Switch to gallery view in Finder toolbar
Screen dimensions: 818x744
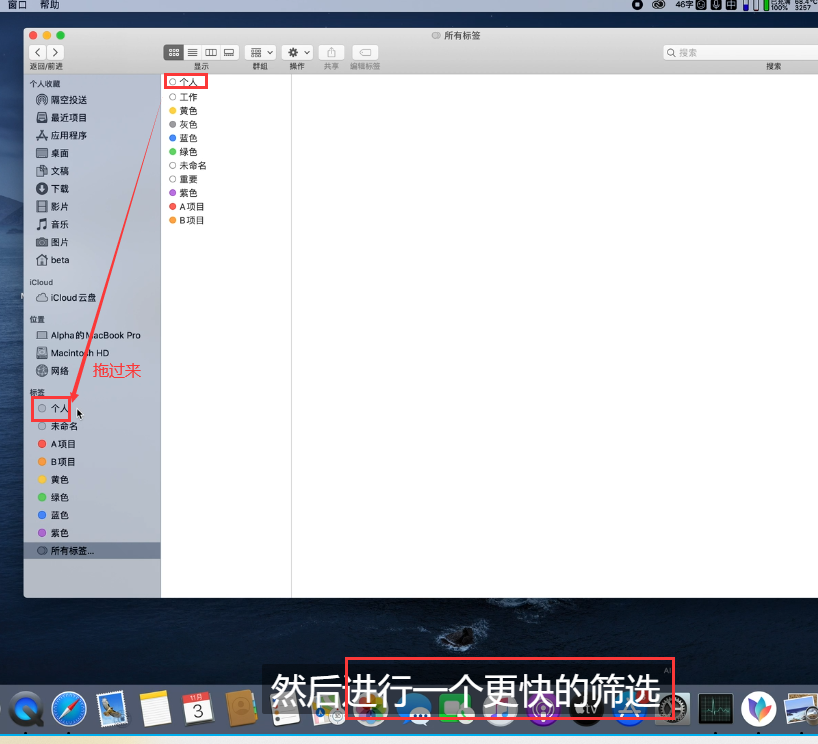click(229, 52)
